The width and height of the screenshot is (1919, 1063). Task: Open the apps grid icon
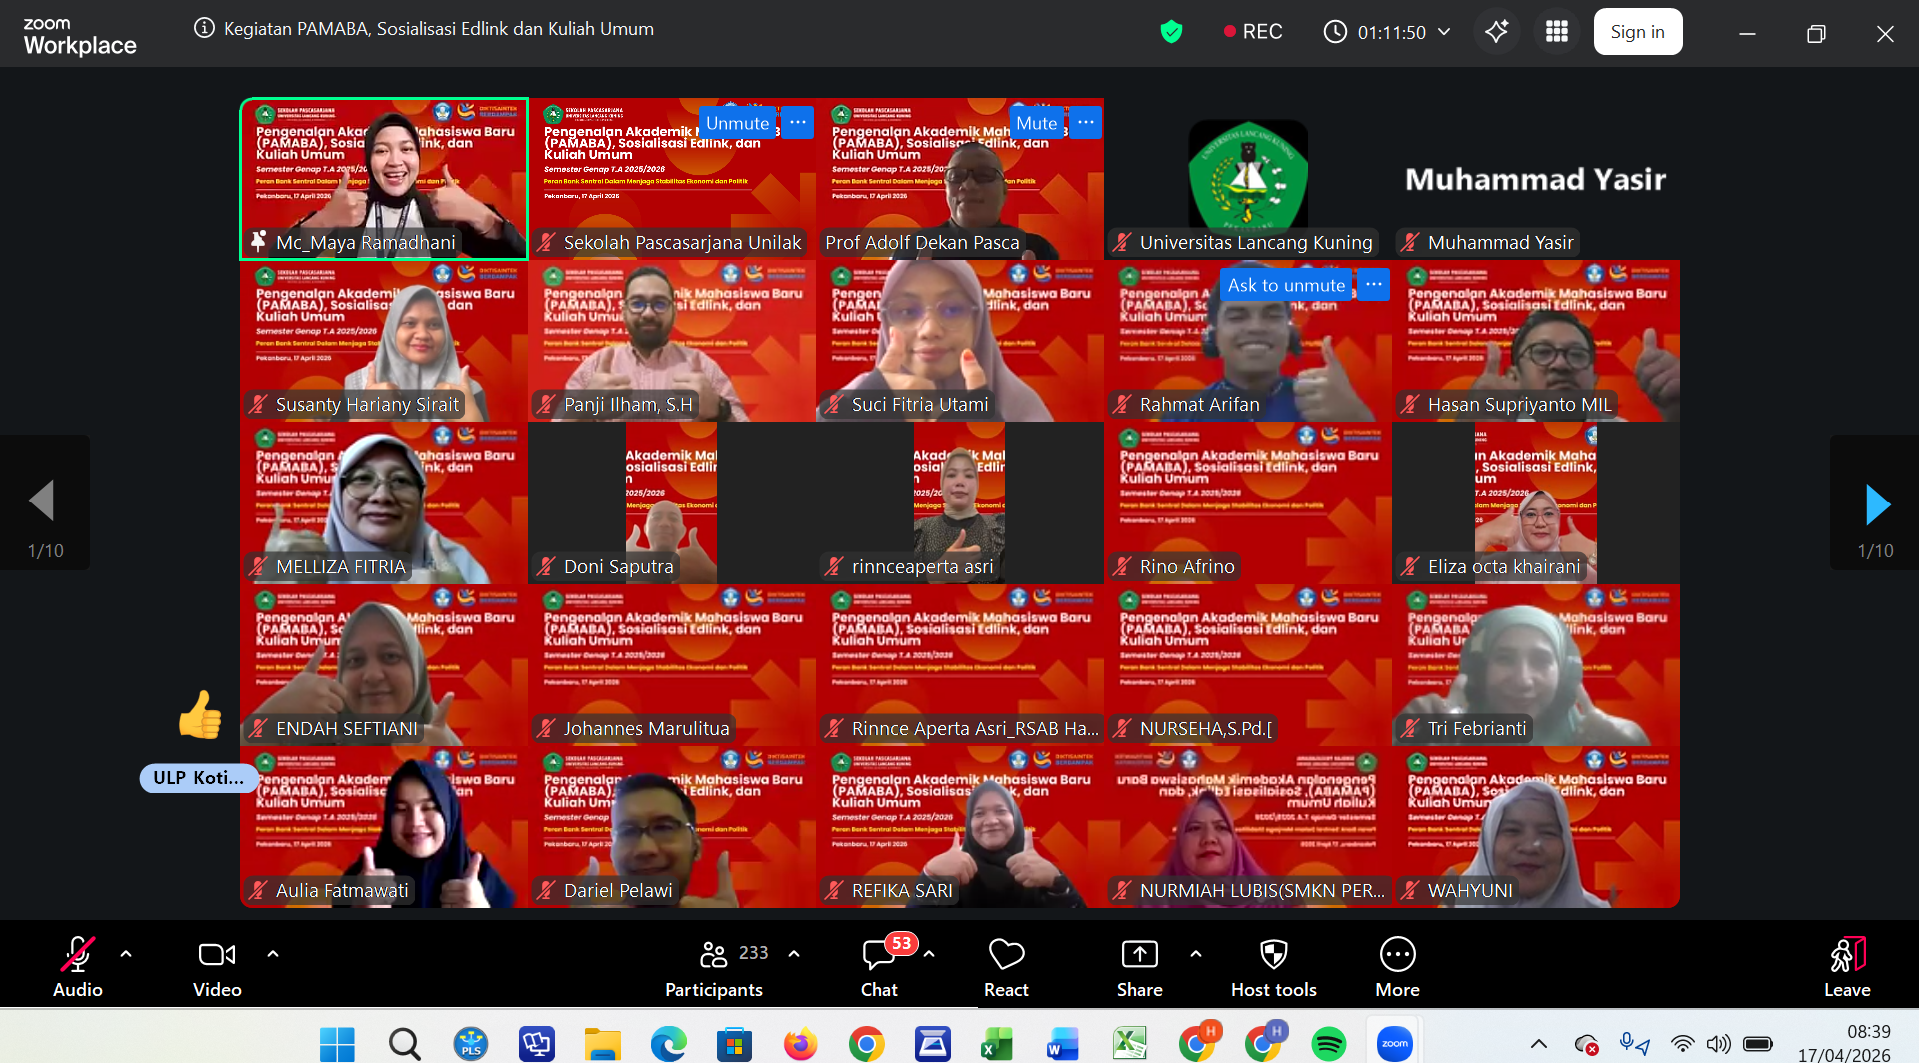pyautogui.click(x=1557, y=32)
